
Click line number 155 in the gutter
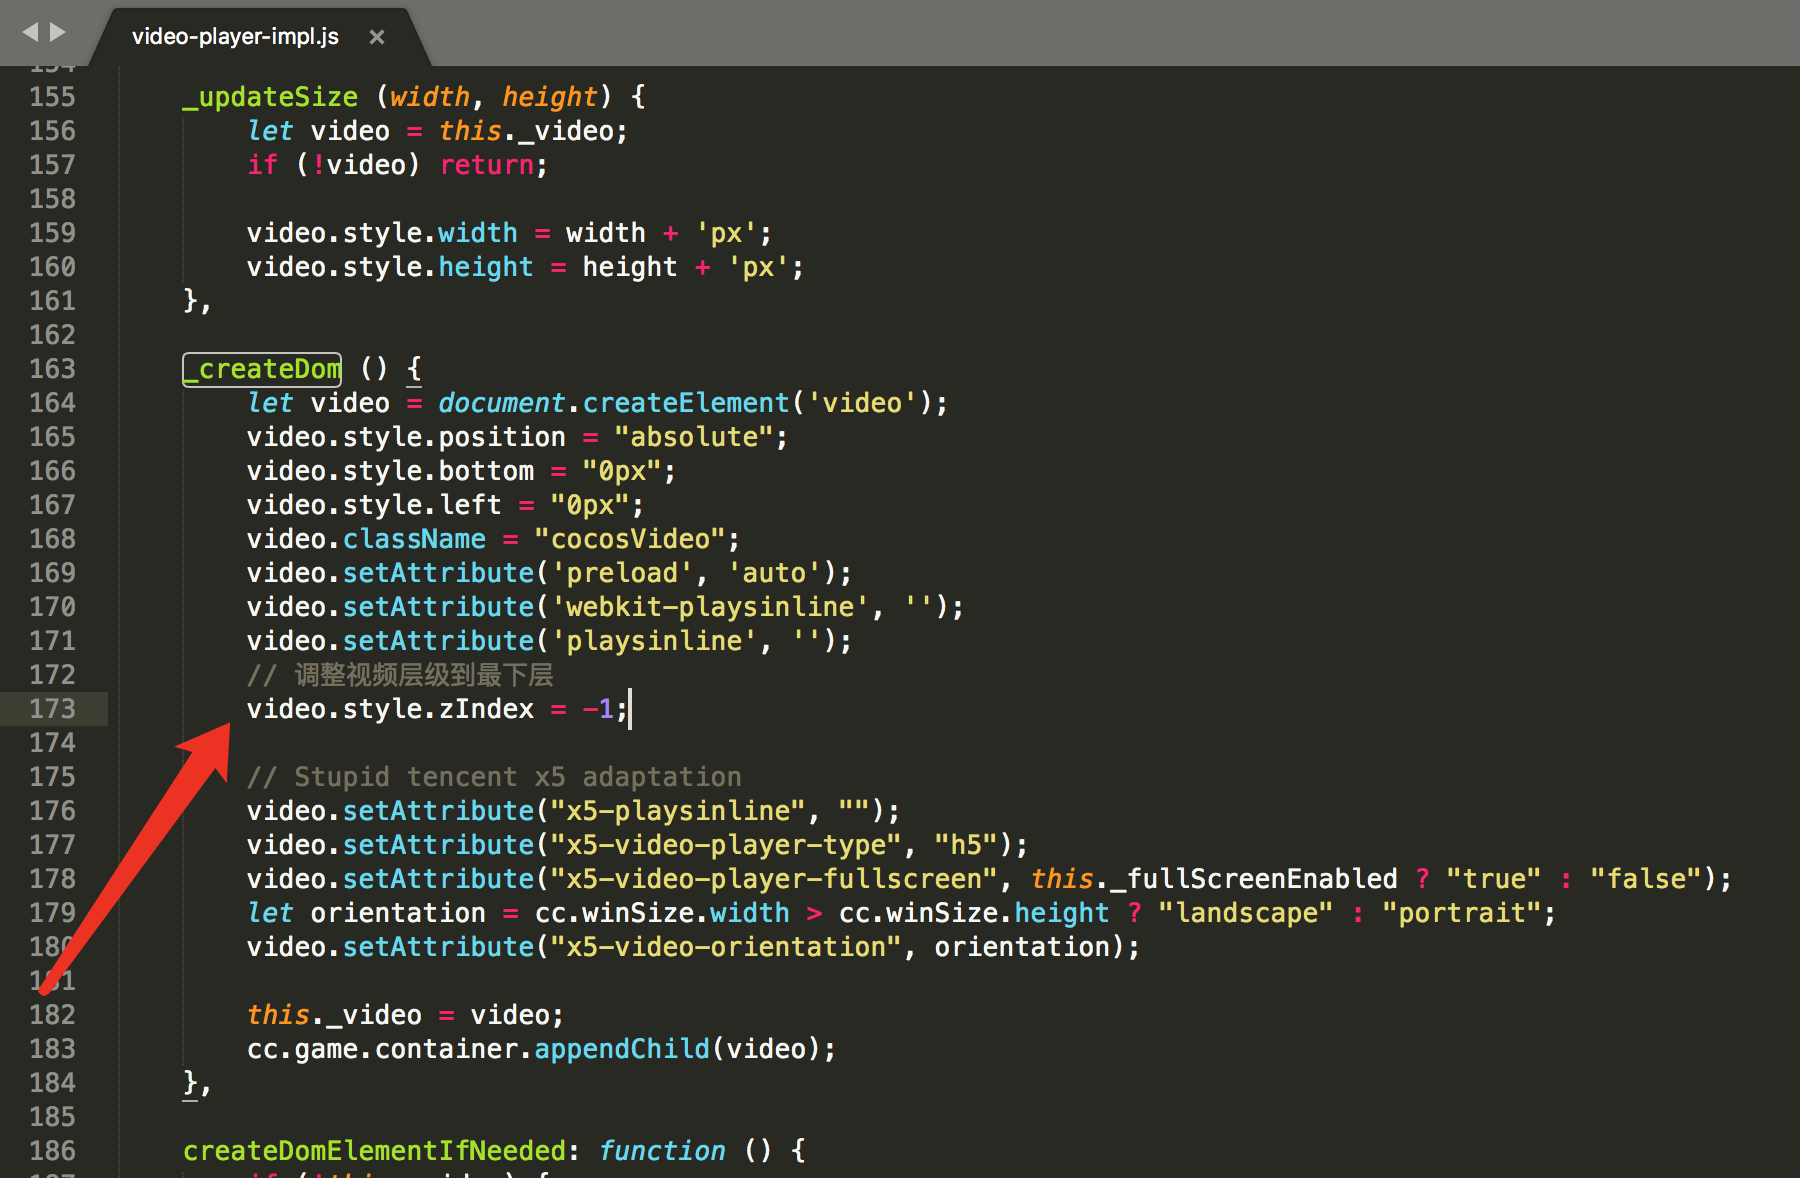point(51,96)
